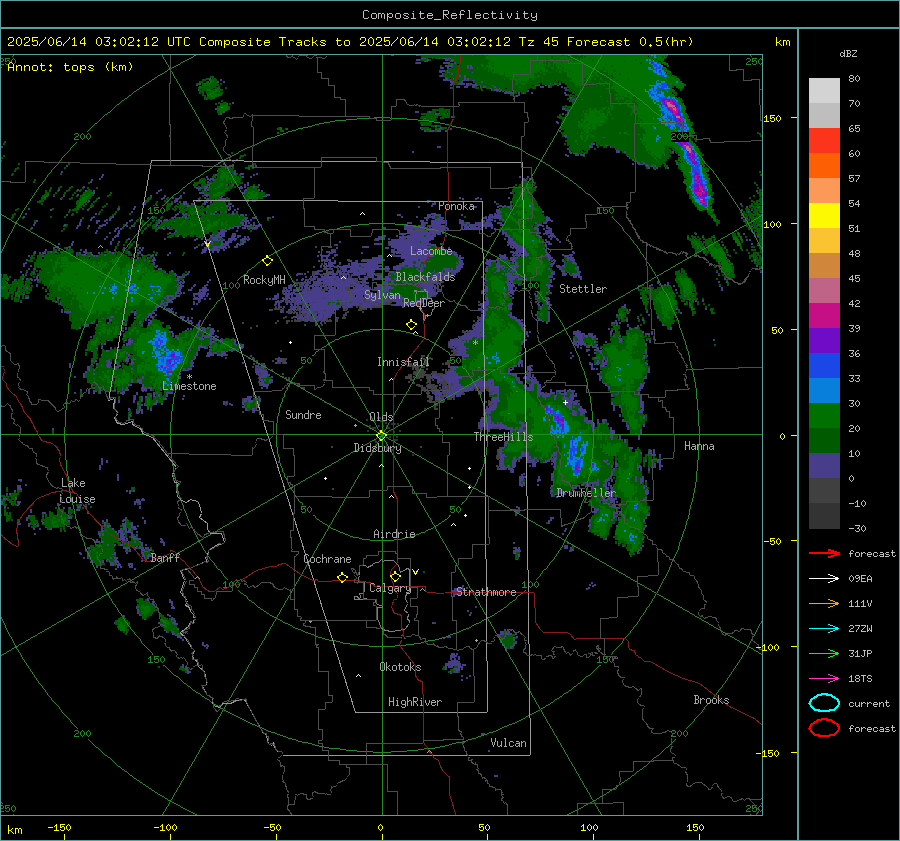900x841 pixels.
Task: Select the orange 111V arrow legend icon
Action: (x=824, y=603)
